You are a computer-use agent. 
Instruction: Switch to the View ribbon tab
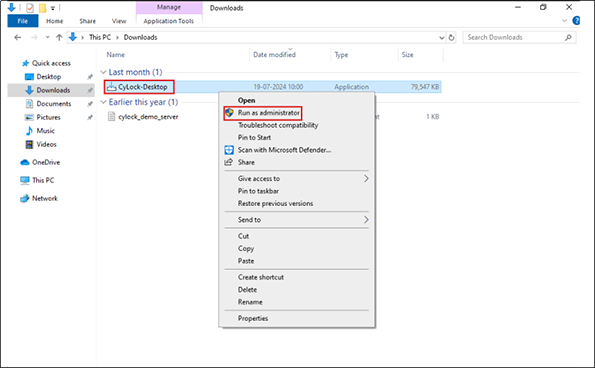(x=119, y=21)
